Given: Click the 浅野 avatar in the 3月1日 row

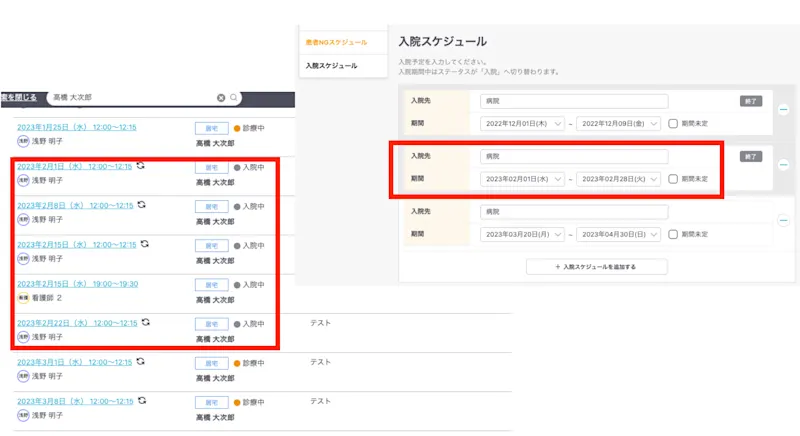Looking at the screenshot, I should pos(23,376).
